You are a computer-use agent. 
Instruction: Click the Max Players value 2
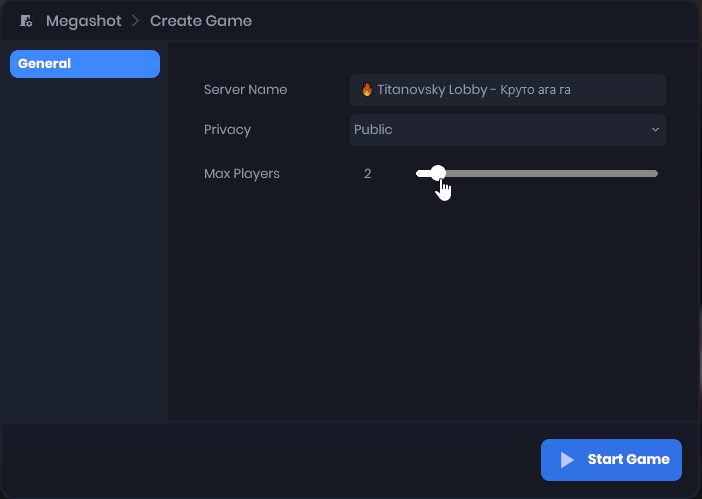pos(367,174)
